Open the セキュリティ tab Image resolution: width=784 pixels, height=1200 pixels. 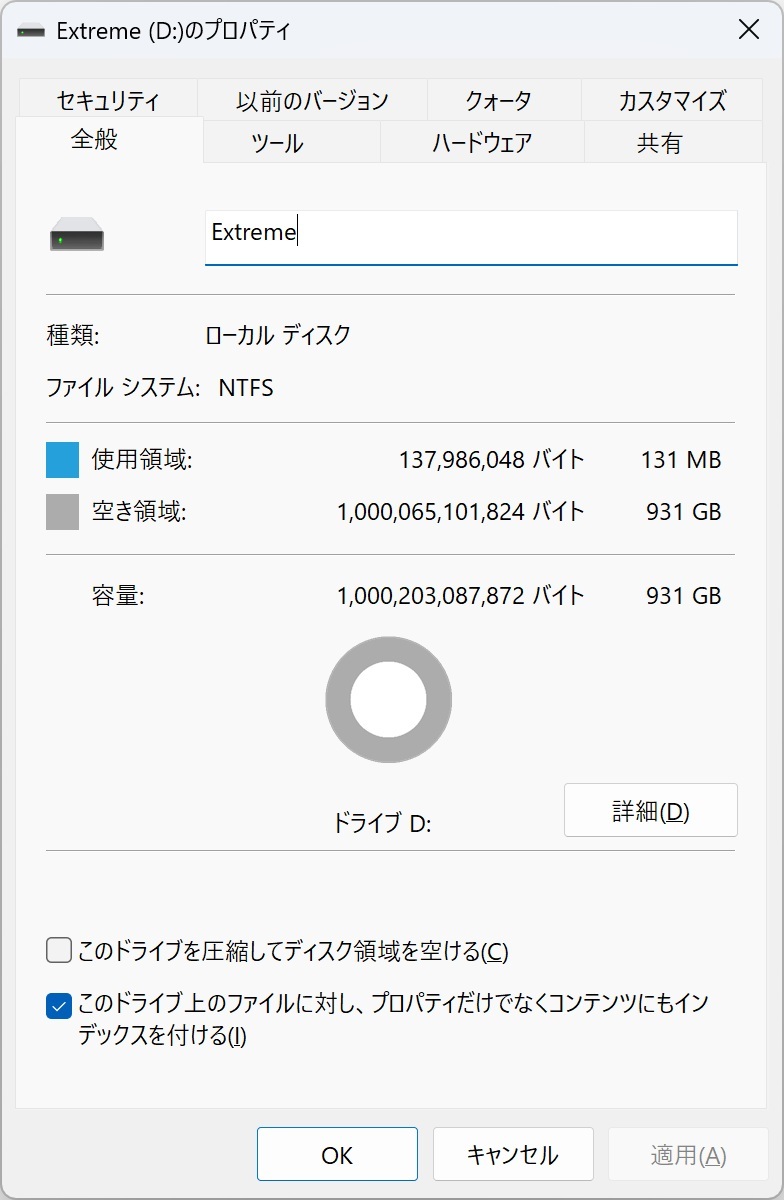pos(108,101)
